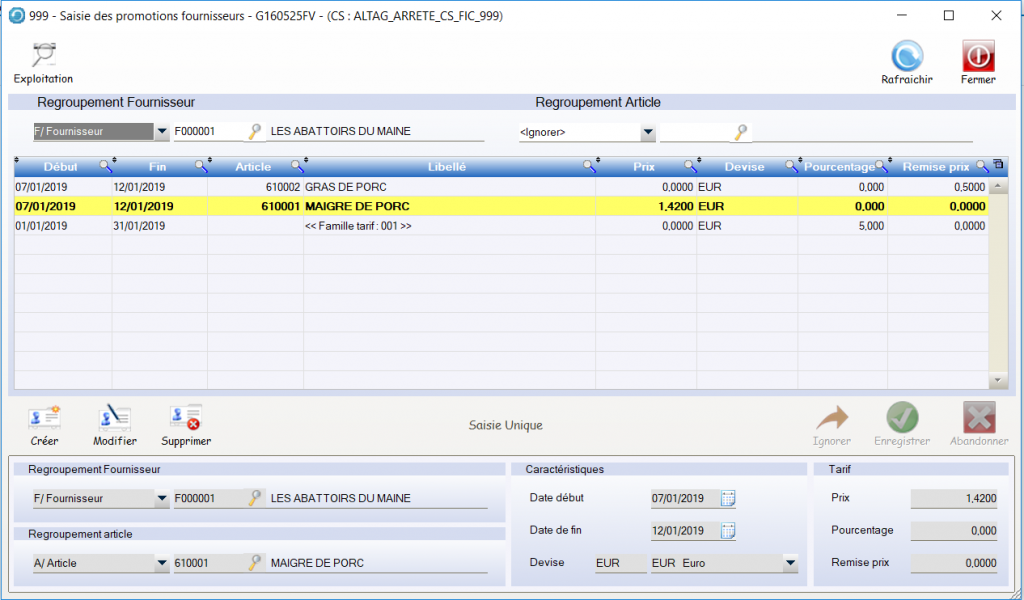This screenshot has height=600, width=1024.
Task: Sort by the Libellé column header
Action: (x=446, y=167)
